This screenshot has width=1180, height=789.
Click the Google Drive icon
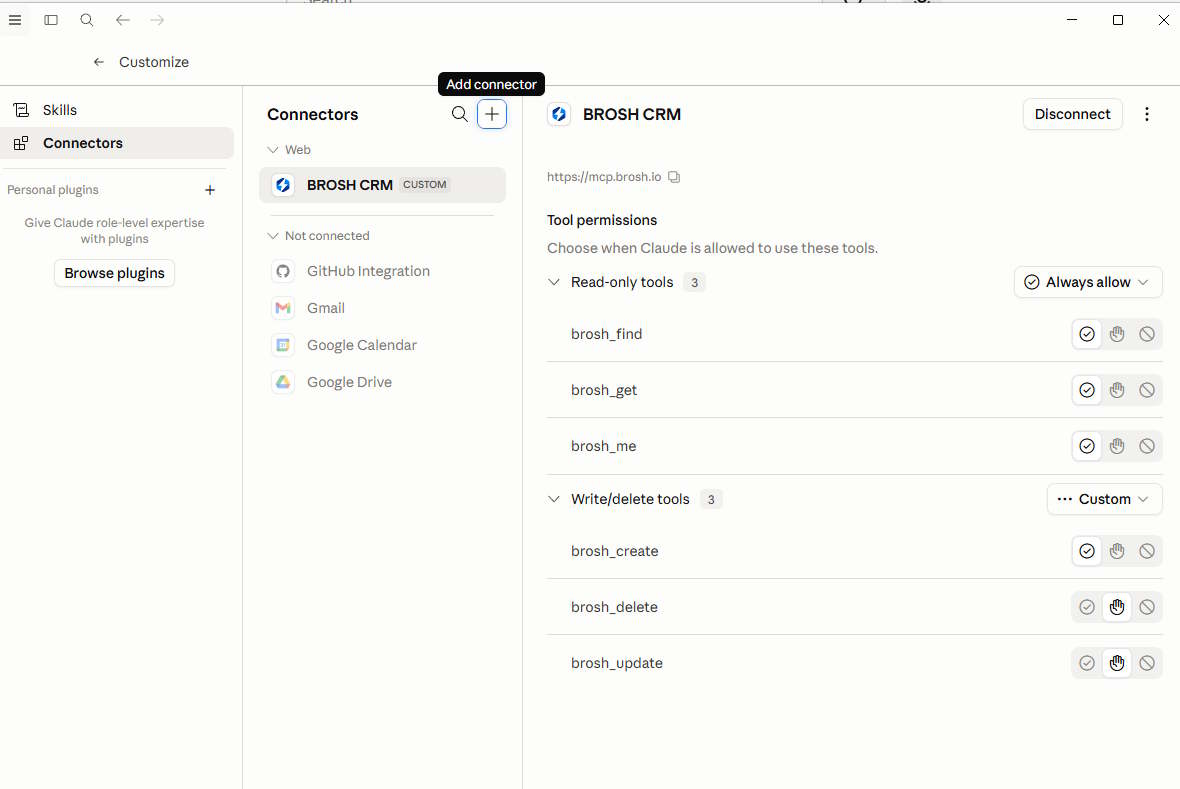[283, 382]
